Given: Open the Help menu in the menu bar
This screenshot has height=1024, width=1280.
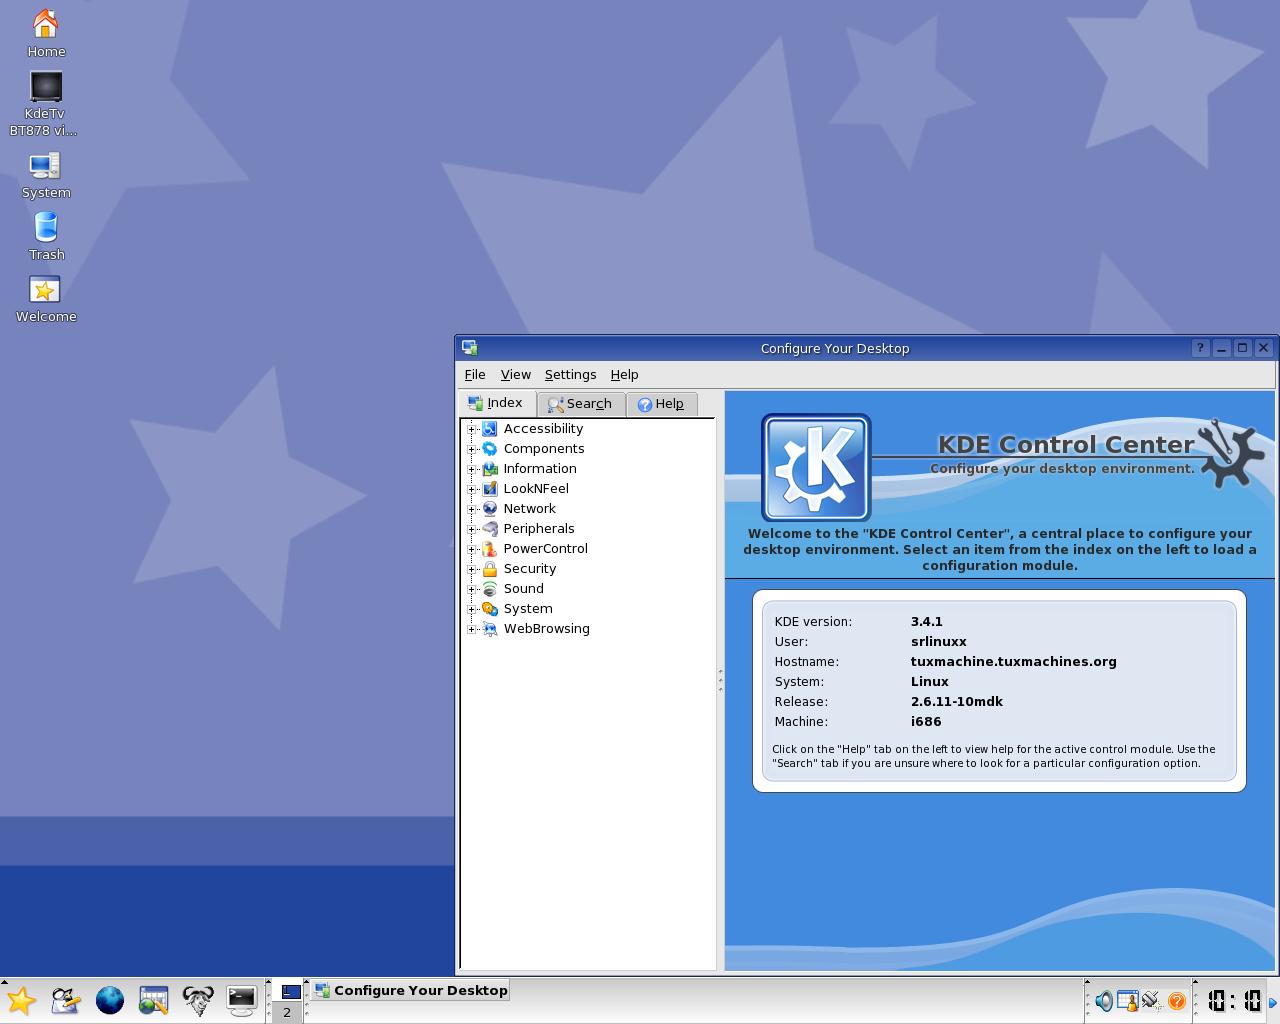Looking at the screenshot, I should click(624, 374).
